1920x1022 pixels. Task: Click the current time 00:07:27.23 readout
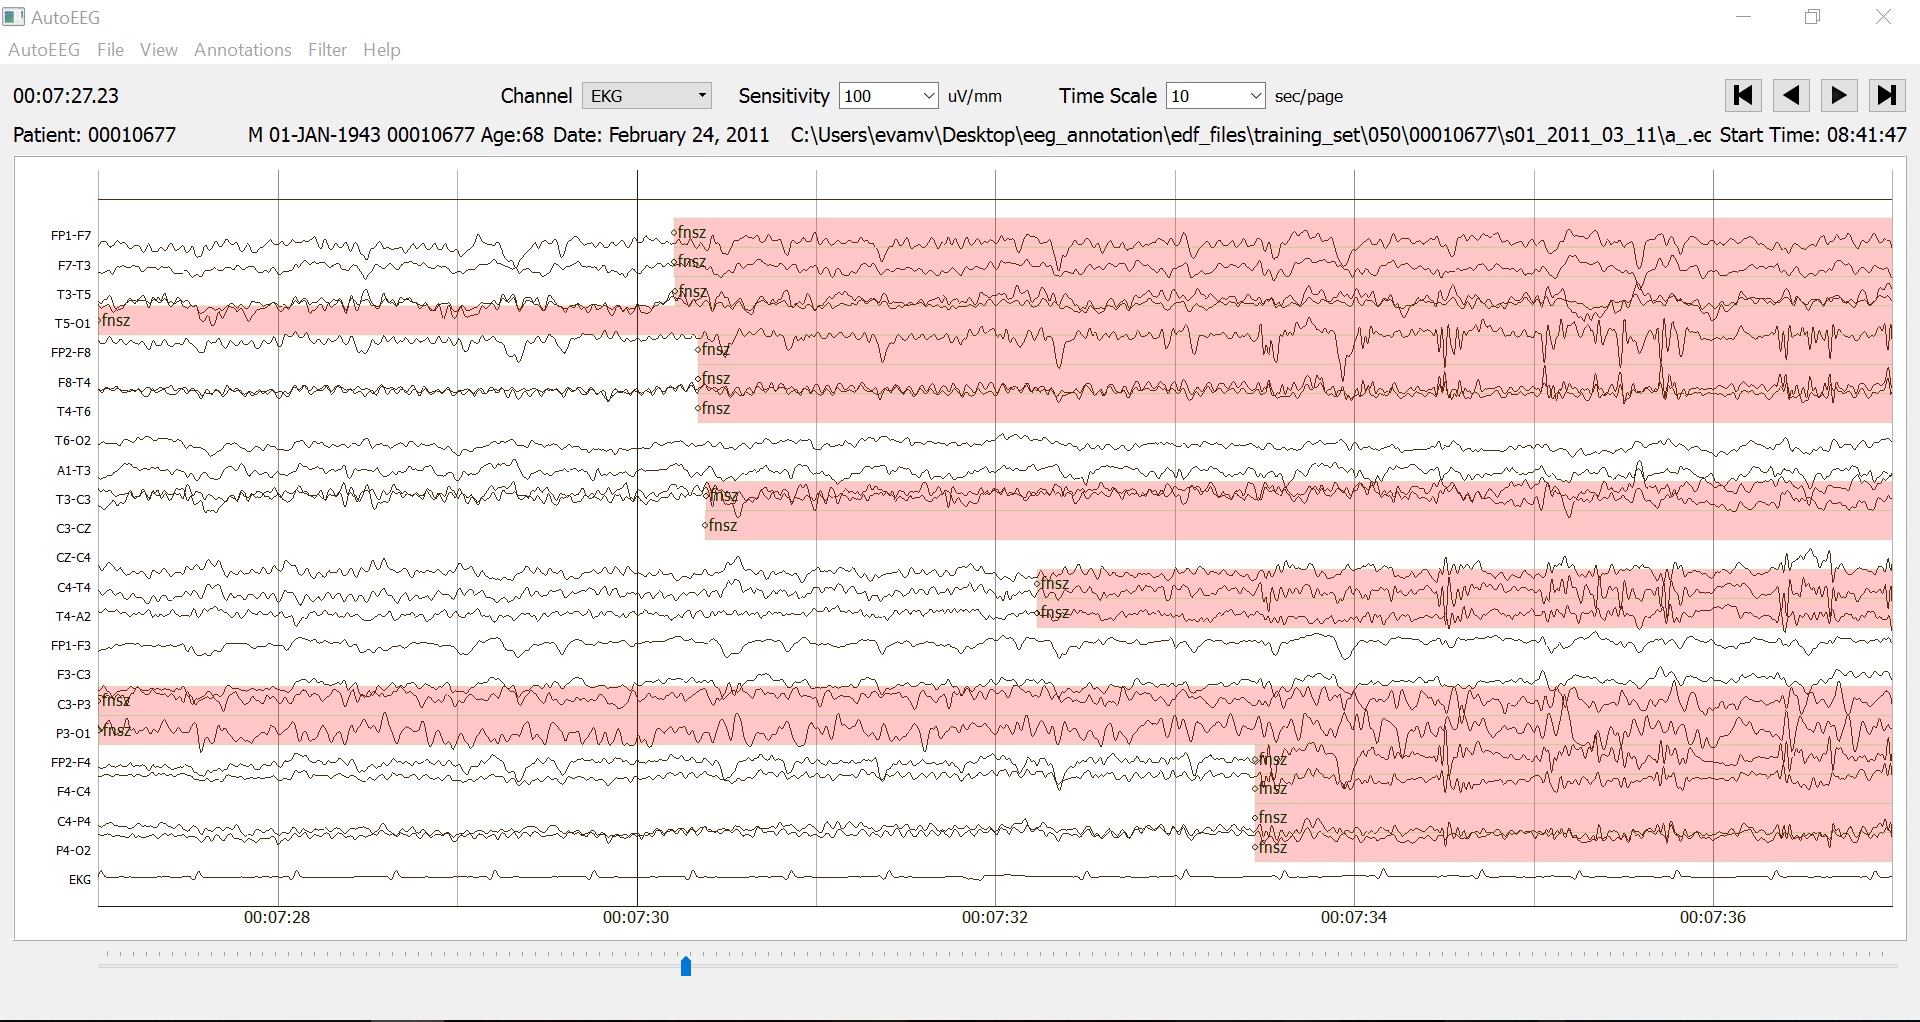(x=66, y=96)
